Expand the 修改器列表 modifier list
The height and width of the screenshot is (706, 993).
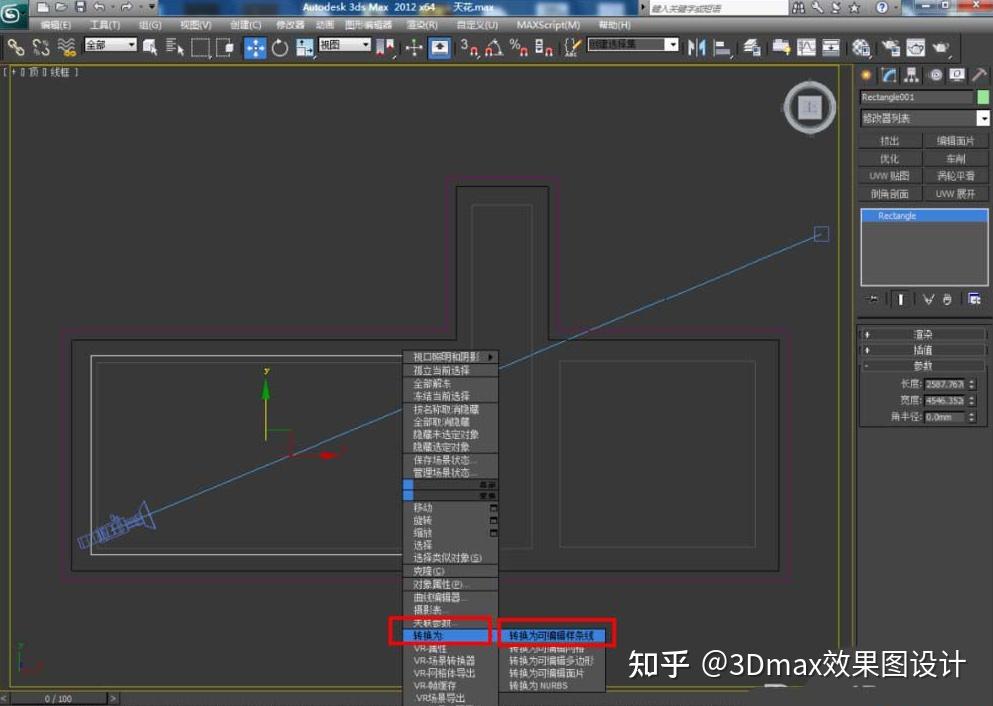pos(919,118)
